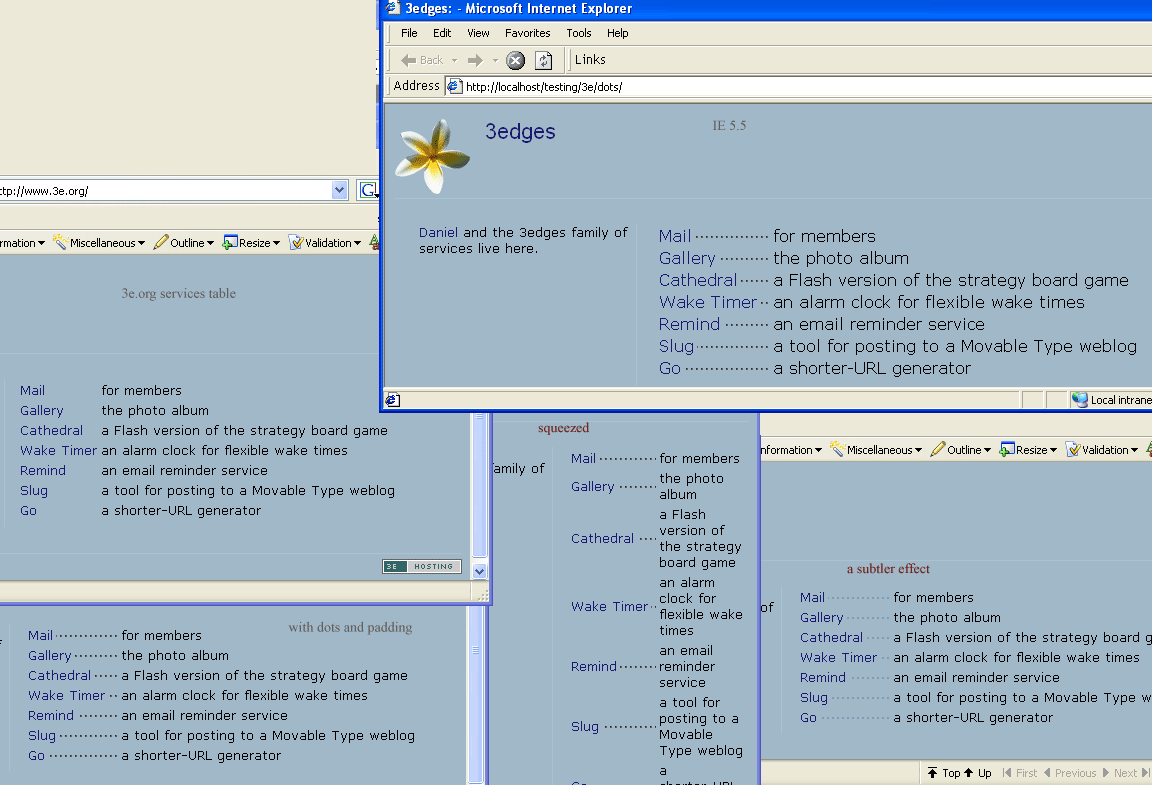The width and height of the screenshot is (1152, 785).
Task: Open the Cathedral link in the IE window
Action: pyautogui.click(x=698, y=280)
